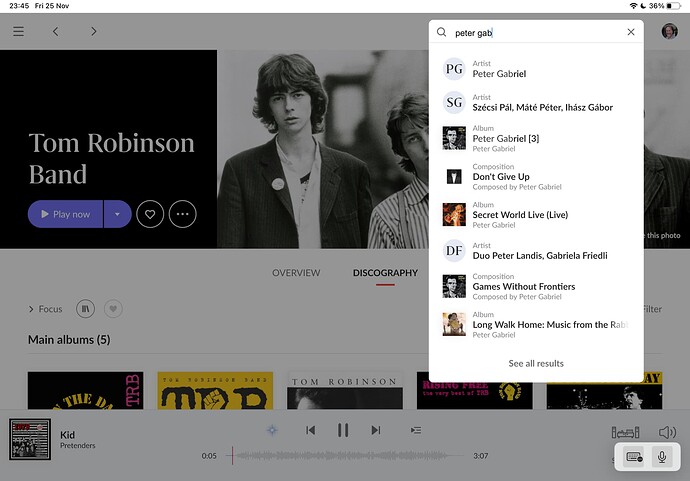This screenshot has width=690, height=481.
Task: Skip to the previous track
Action: tap(310, 430)
